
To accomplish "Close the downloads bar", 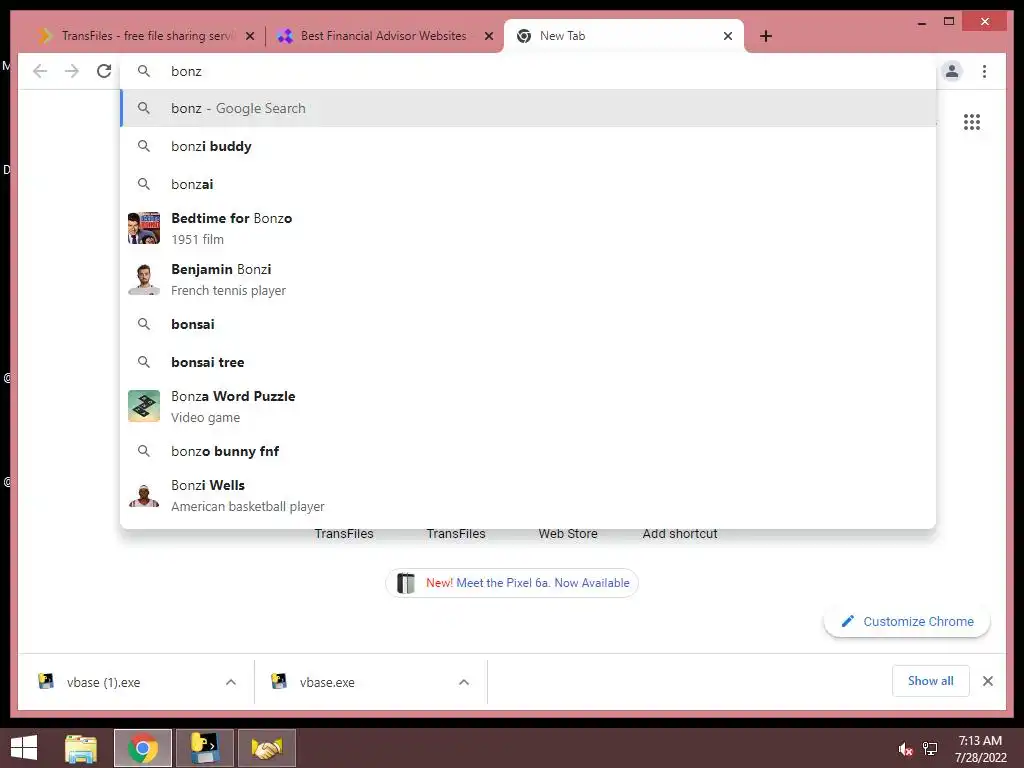I will tap(988, 681).
